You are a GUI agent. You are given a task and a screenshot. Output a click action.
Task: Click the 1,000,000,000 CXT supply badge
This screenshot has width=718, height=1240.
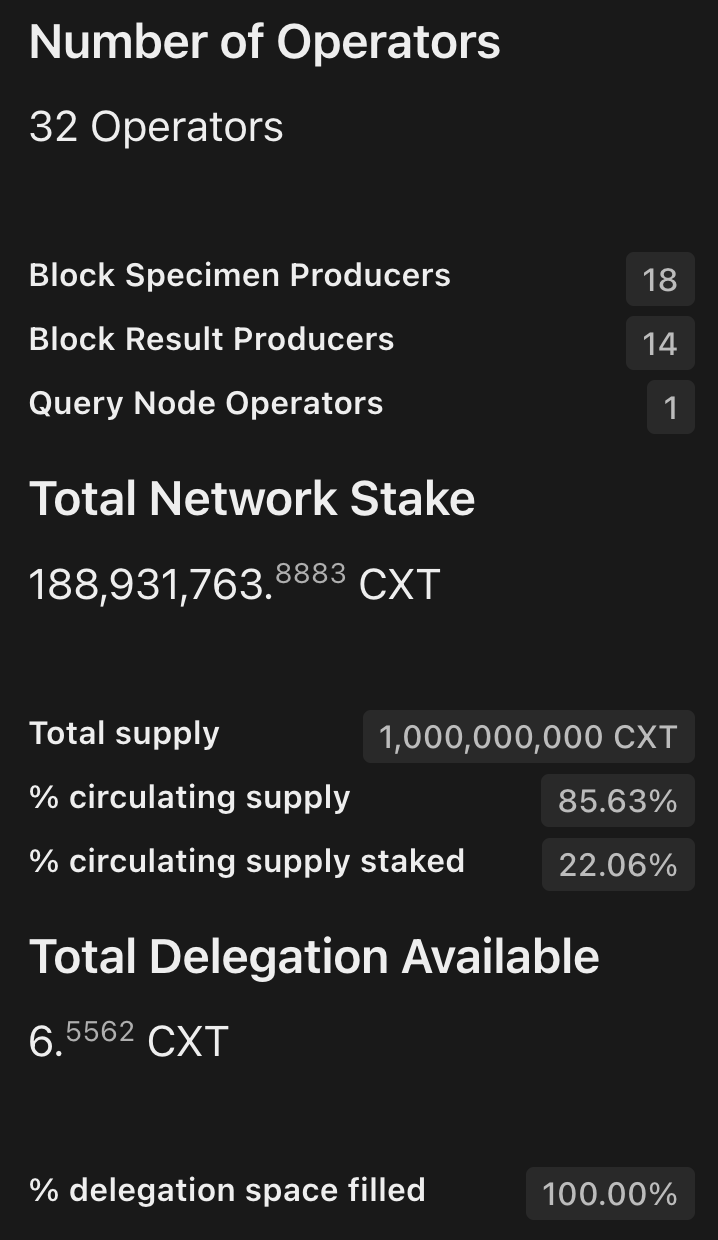(x=529, y=737)
